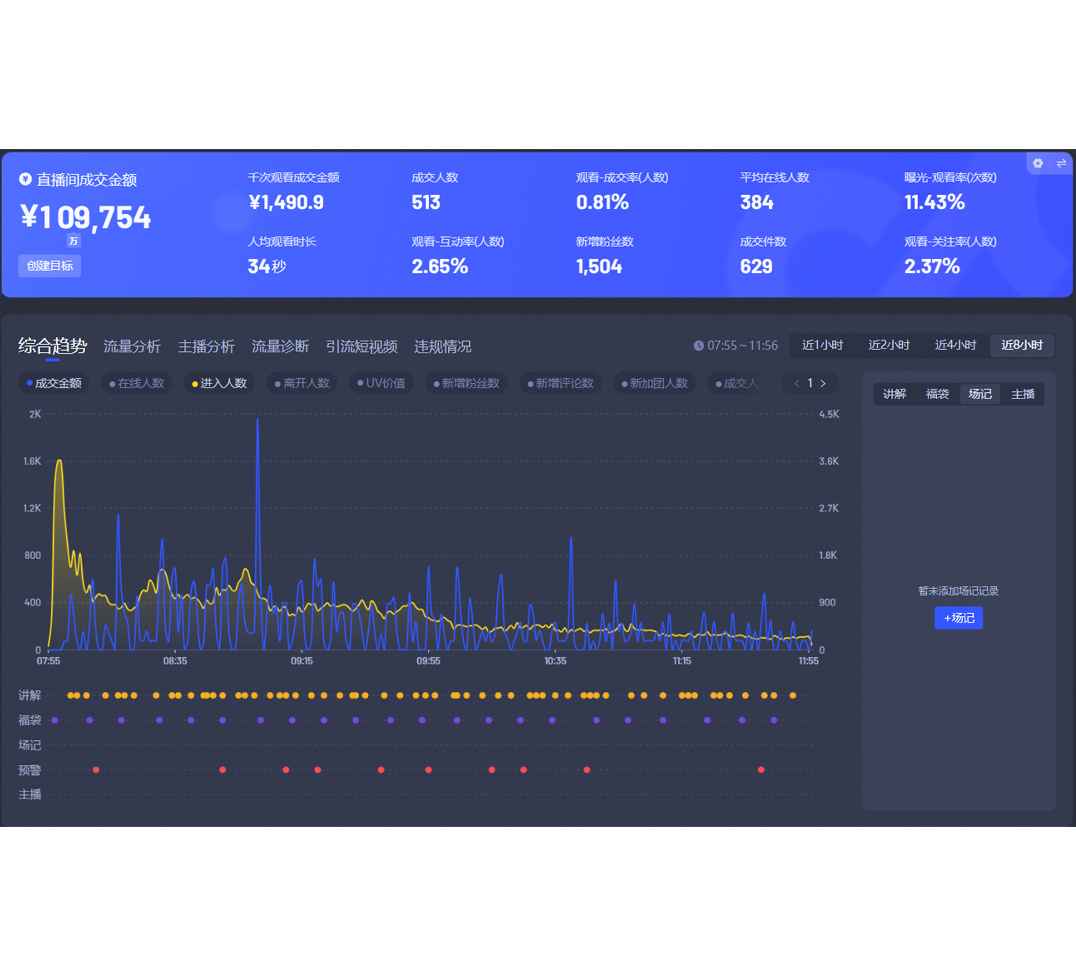Click the 万 unit badge under amount
The width and height of the screenshot is (1076, 976).
(x=73, y=241)
